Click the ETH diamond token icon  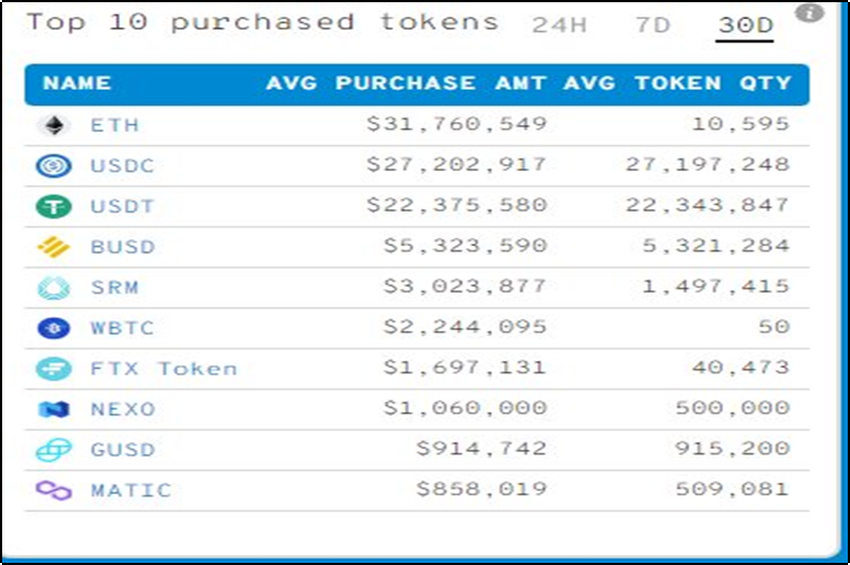(53, 125)
